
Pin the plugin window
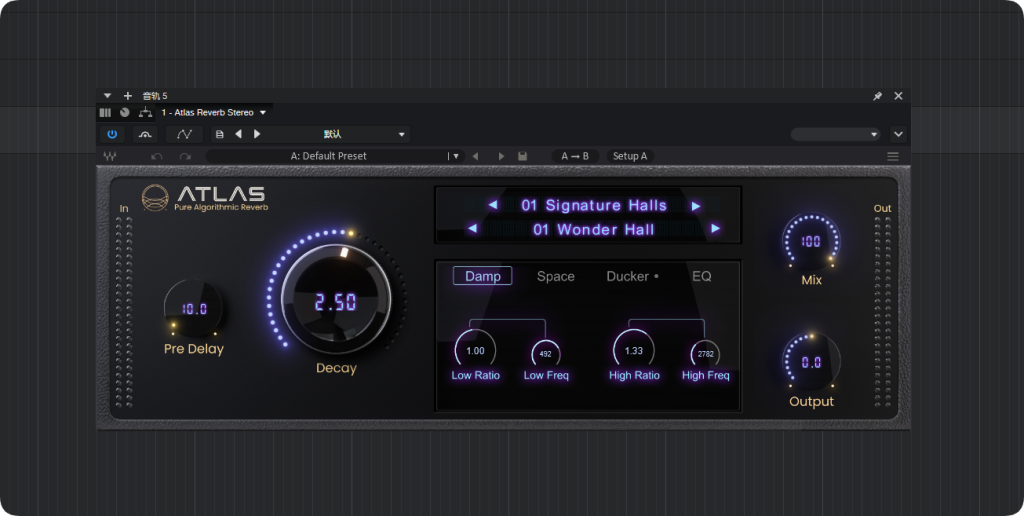(x=878, y=96)
